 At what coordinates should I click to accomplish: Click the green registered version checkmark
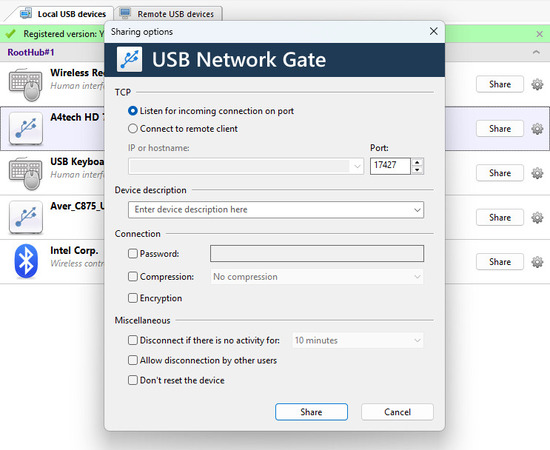coord(11,34)
